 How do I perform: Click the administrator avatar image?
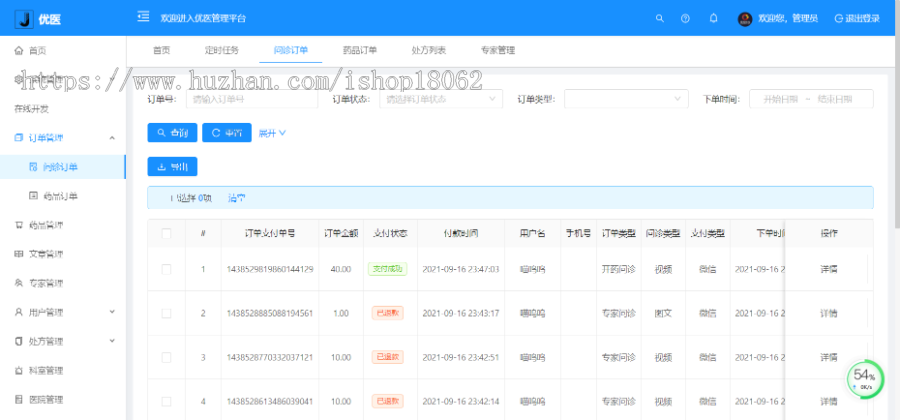745,19
